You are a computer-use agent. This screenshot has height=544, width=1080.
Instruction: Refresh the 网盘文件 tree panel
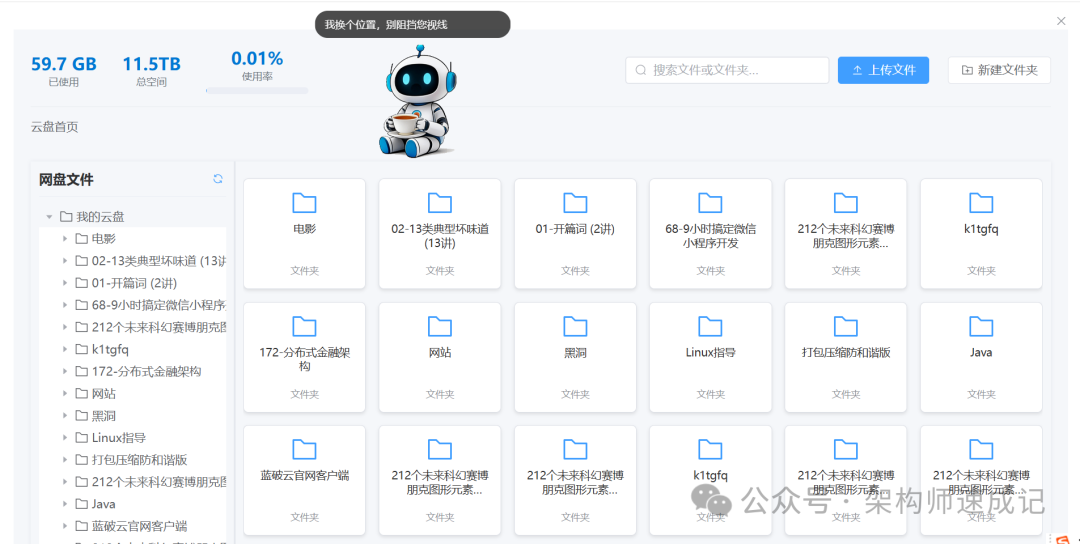(x=218, y=179)
